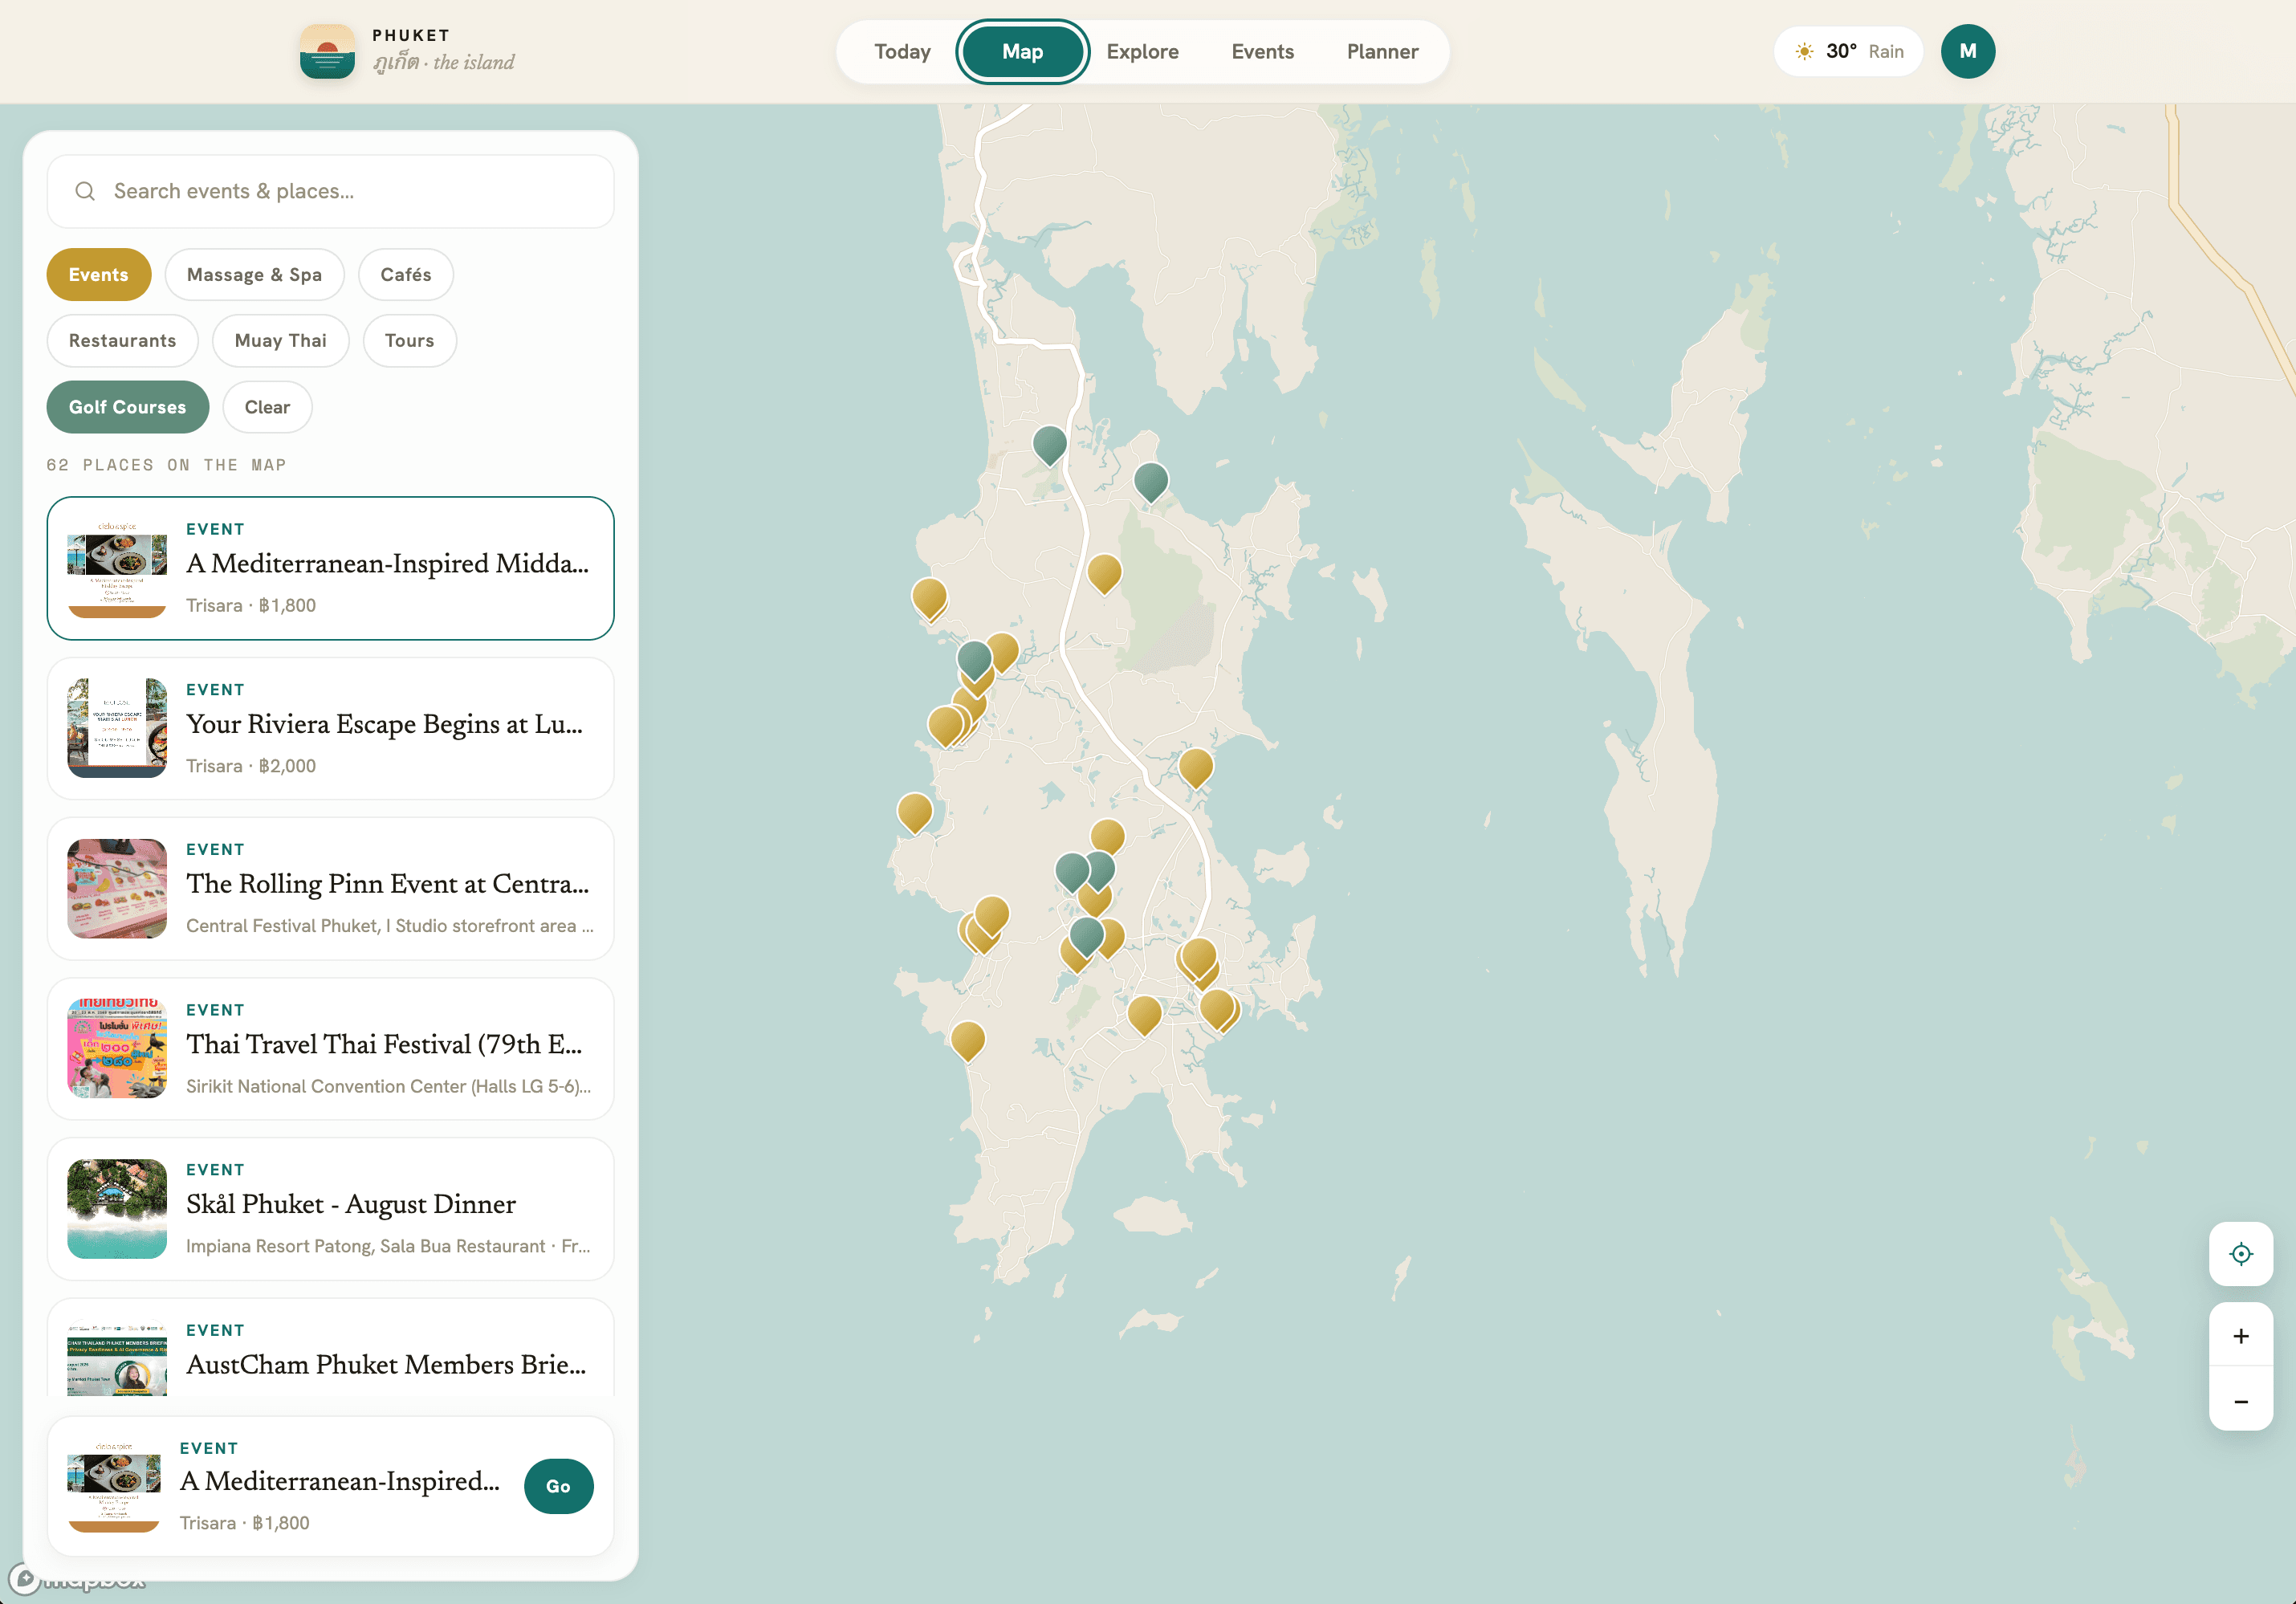Image resolution: width=2296 pixels, height=1604 pixels.
Task: Click the Clear filters button
Action: point(267,407)
